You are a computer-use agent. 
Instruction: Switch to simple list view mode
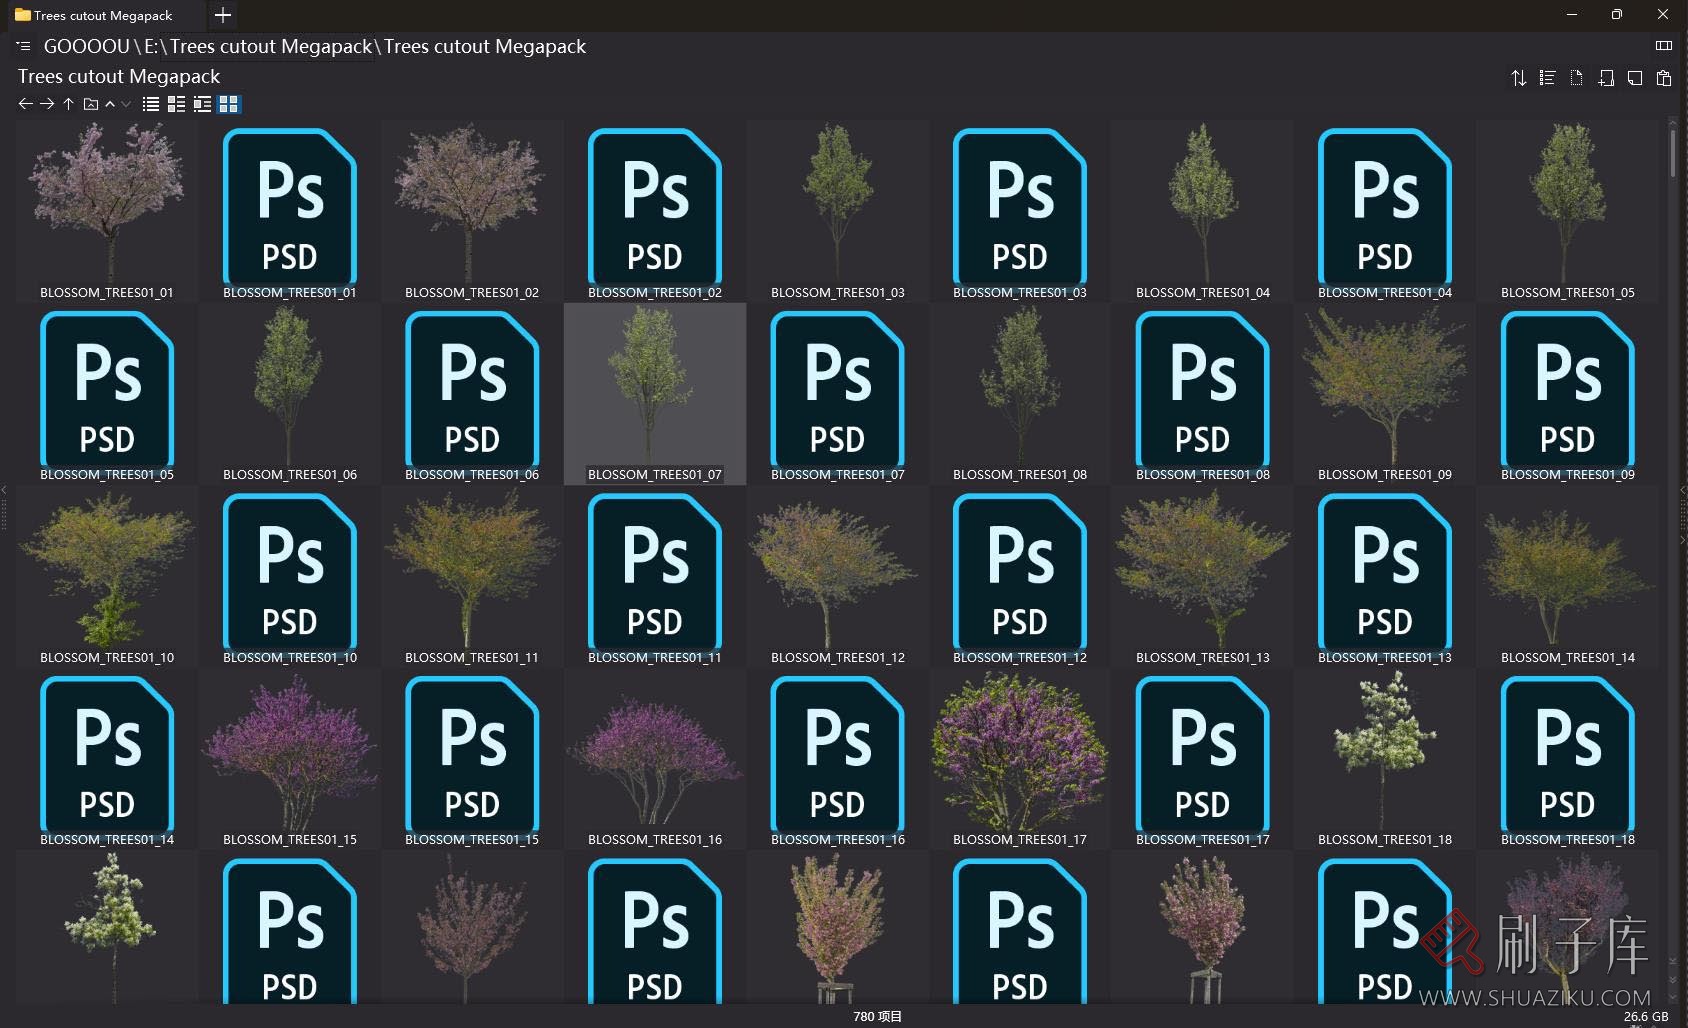151,104
